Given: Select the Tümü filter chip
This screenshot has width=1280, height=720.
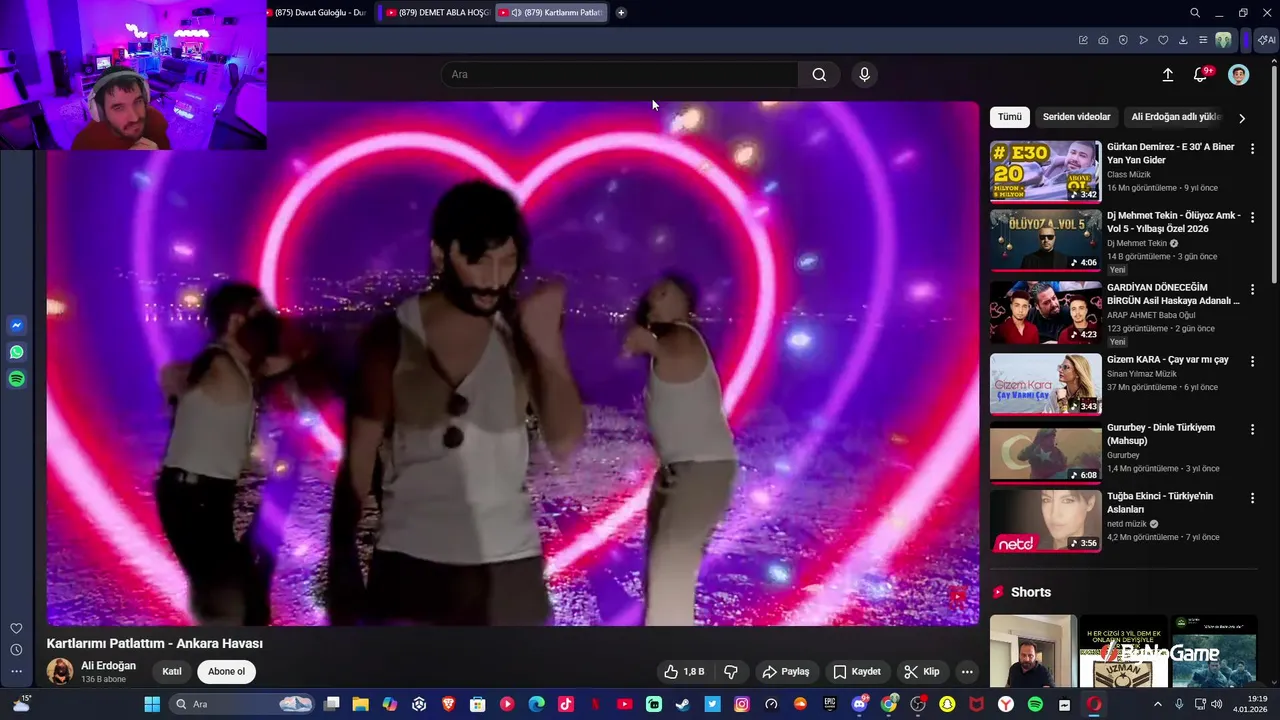Looking at the screenshot, I should [1010, 117].
